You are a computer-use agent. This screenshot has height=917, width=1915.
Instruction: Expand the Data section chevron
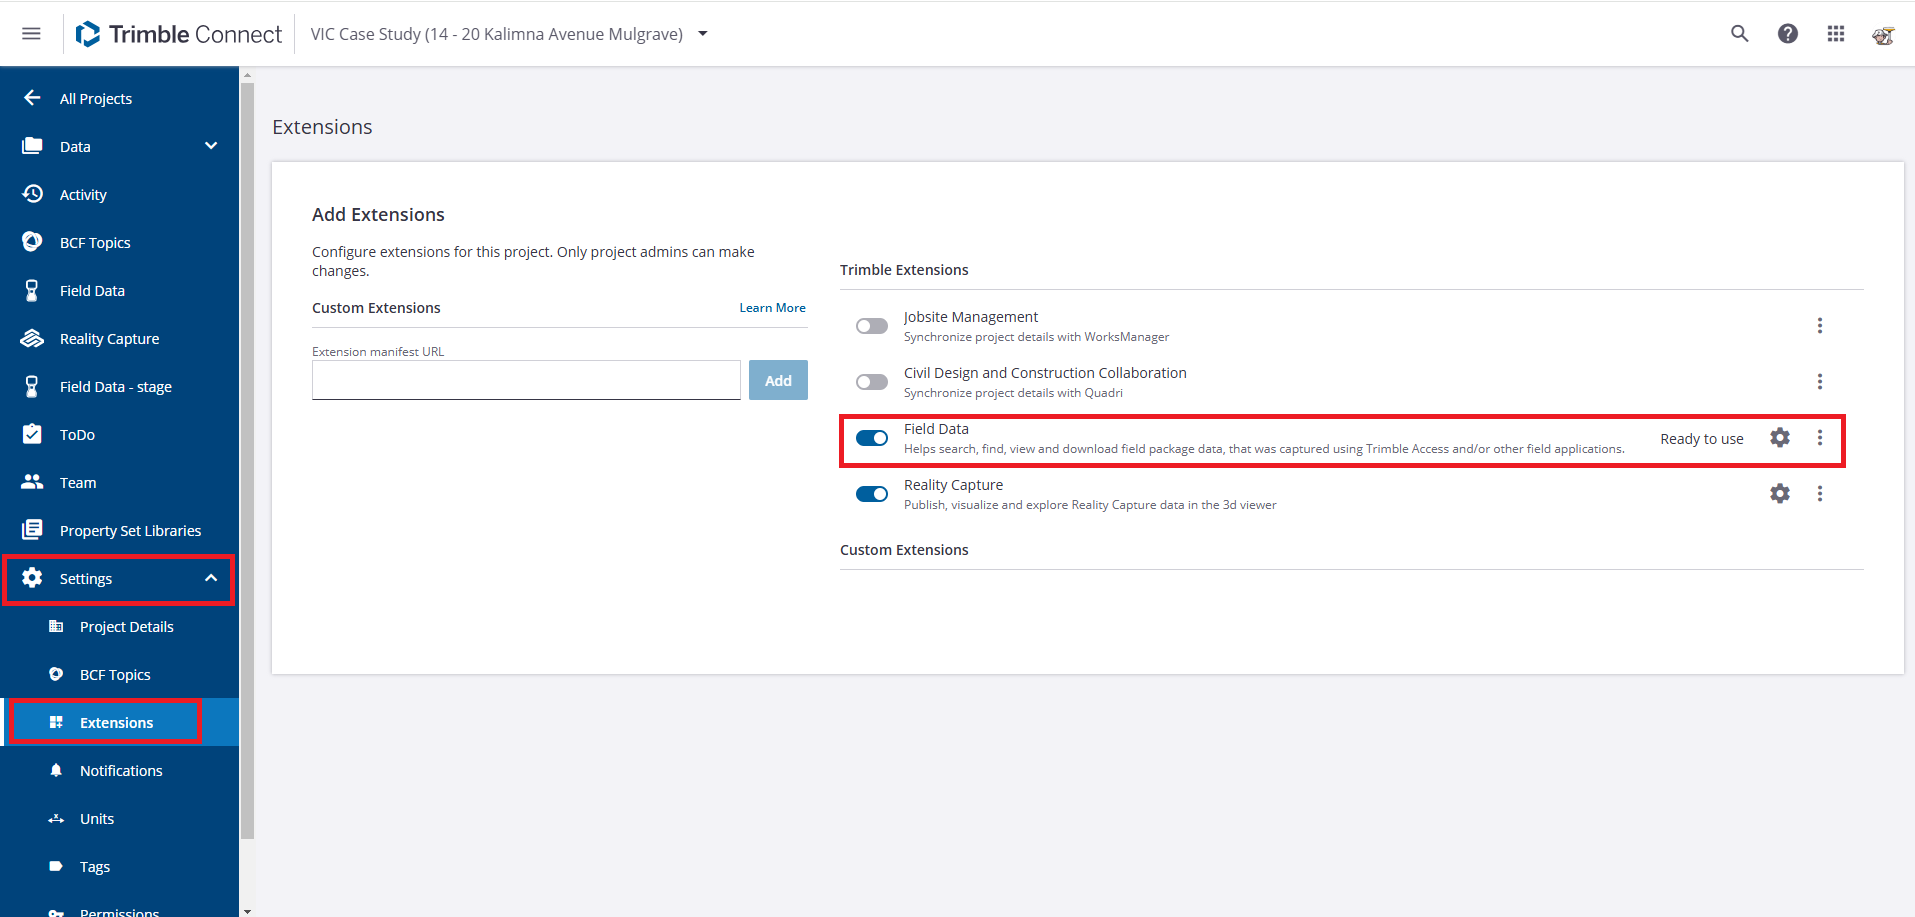click(211, 146)
